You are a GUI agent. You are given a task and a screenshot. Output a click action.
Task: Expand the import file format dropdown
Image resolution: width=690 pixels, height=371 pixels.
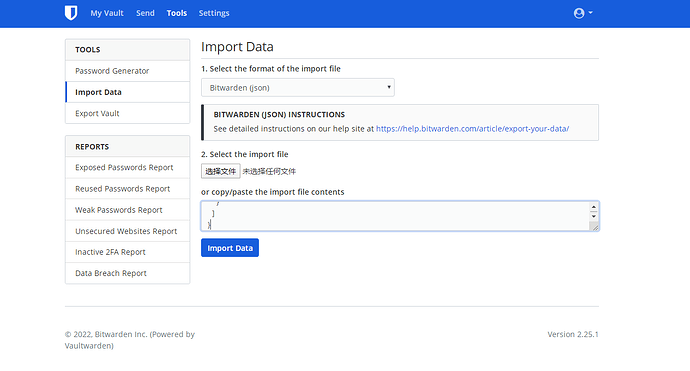298,88
